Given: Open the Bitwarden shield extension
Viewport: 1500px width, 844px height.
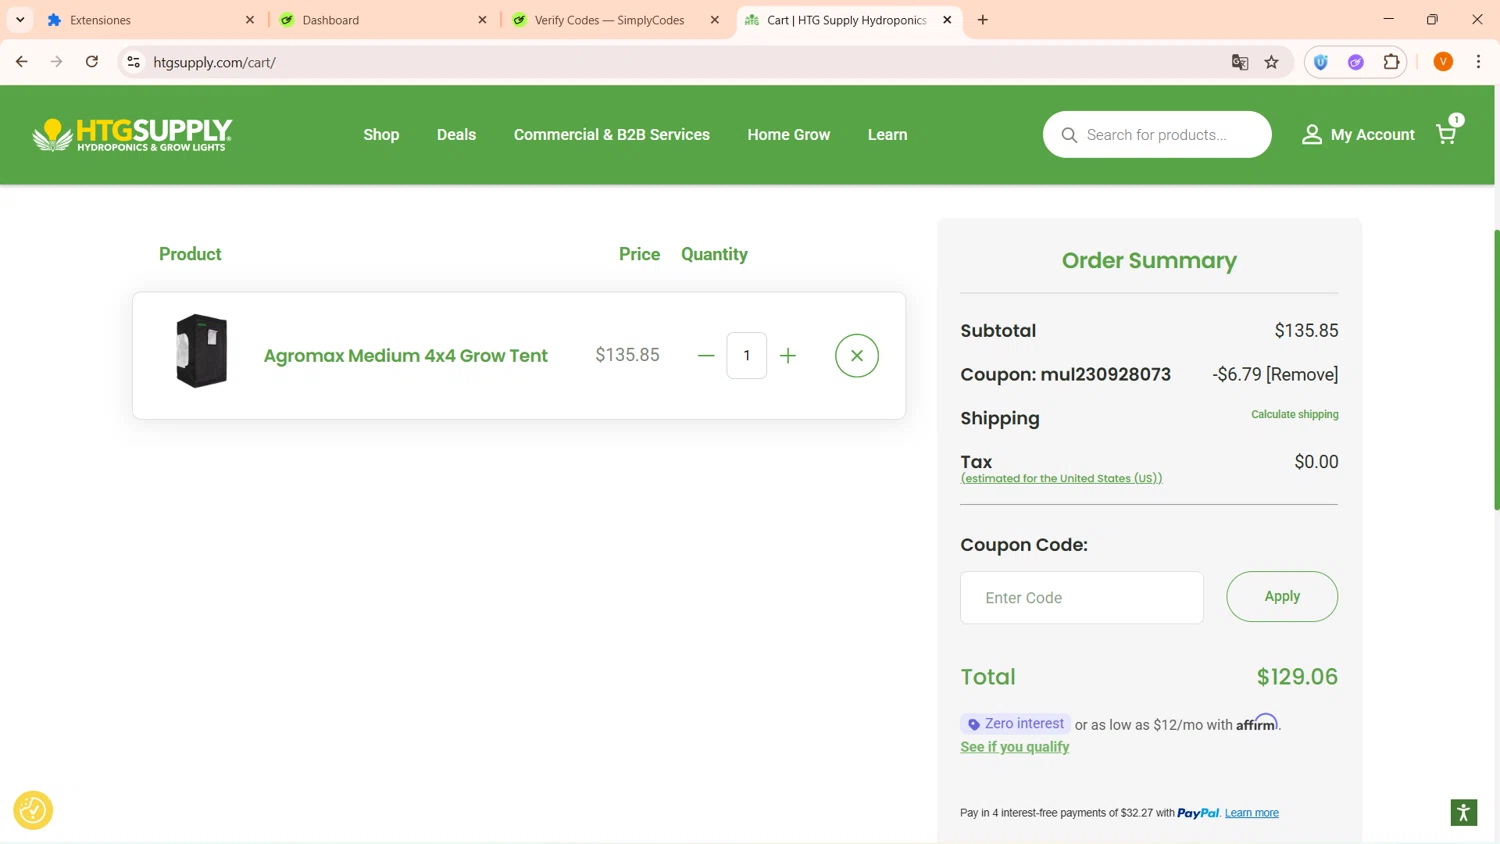Looking at the screenshot, I should click(1321, 62).
